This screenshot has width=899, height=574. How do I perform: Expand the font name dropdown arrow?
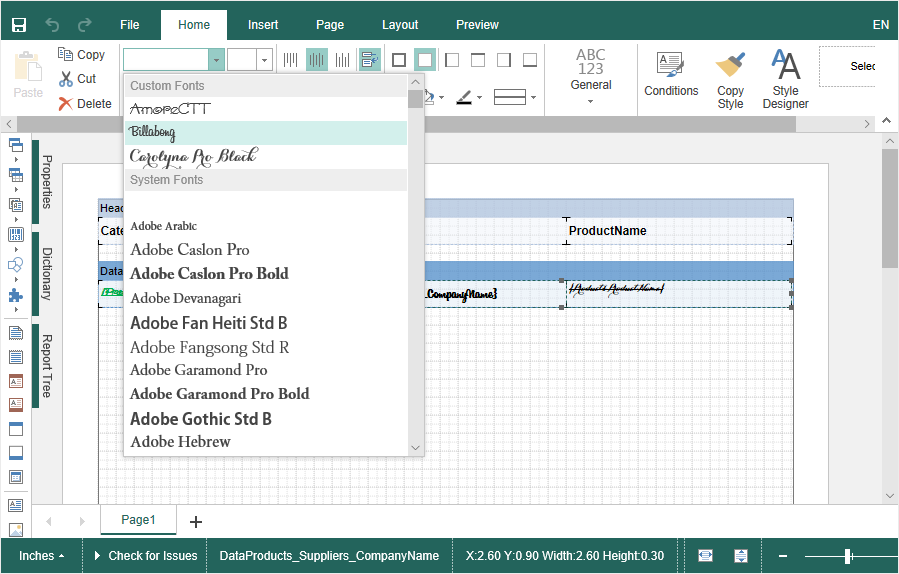click(x=216, y=60)
